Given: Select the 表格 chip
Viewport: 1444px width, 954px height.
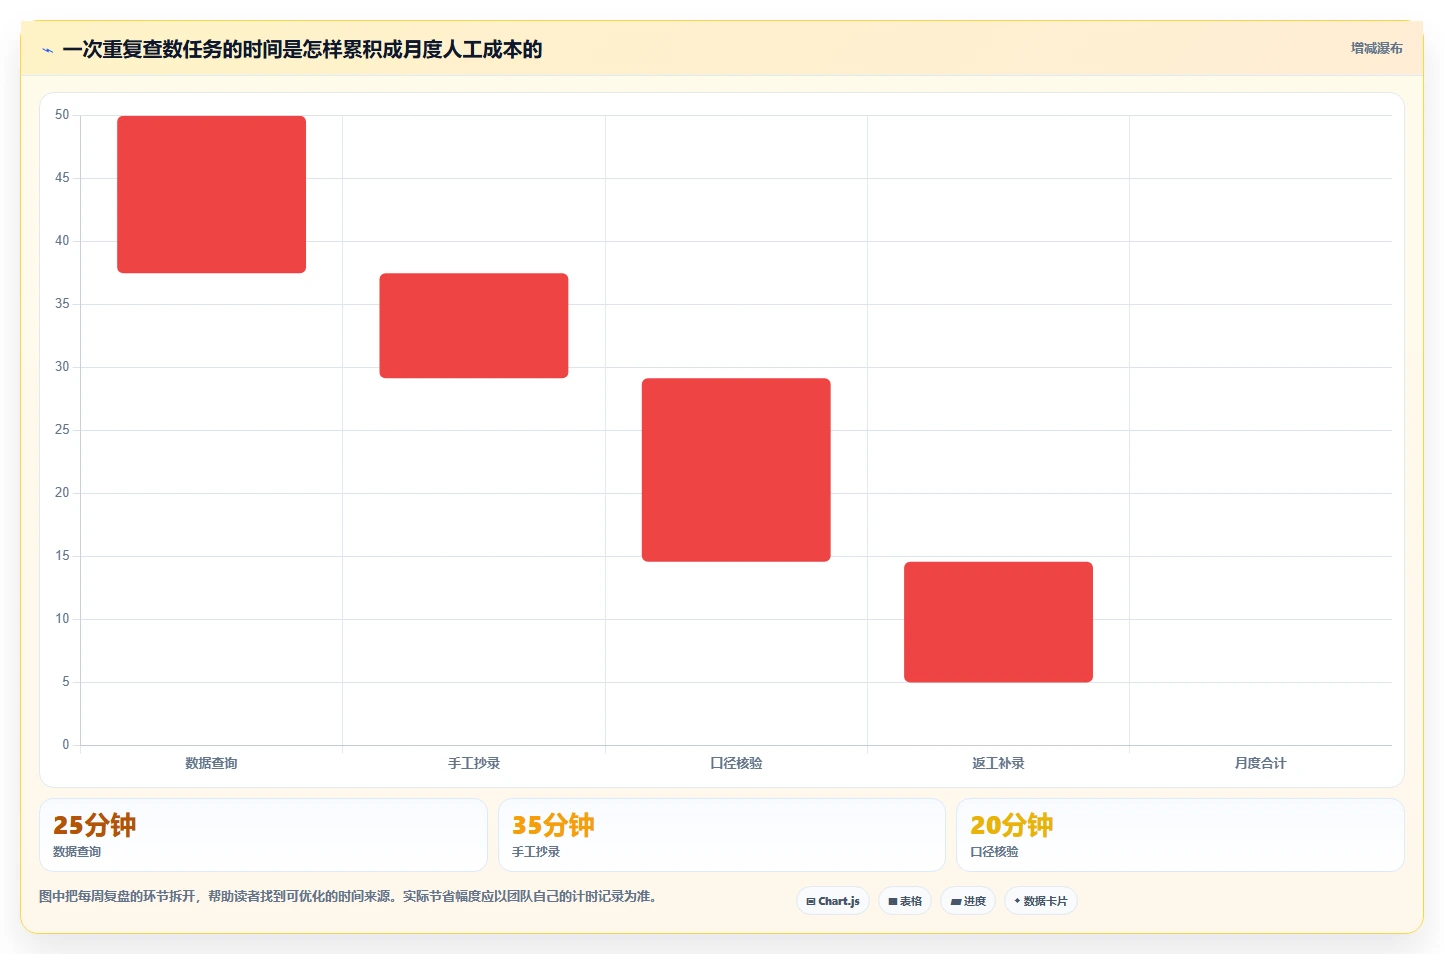Looking at the screenshot, I should pyautogui.click(x=905, y=901).
